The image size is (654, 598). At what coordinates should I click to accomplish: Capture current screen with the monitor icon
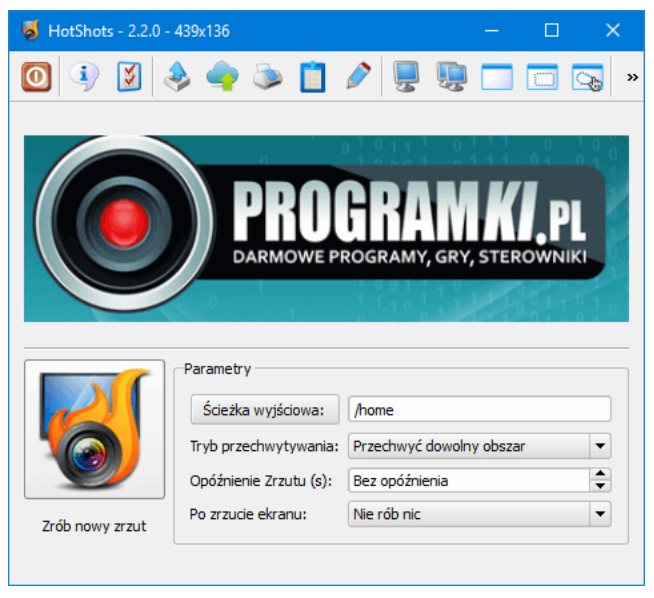(406, 77)
